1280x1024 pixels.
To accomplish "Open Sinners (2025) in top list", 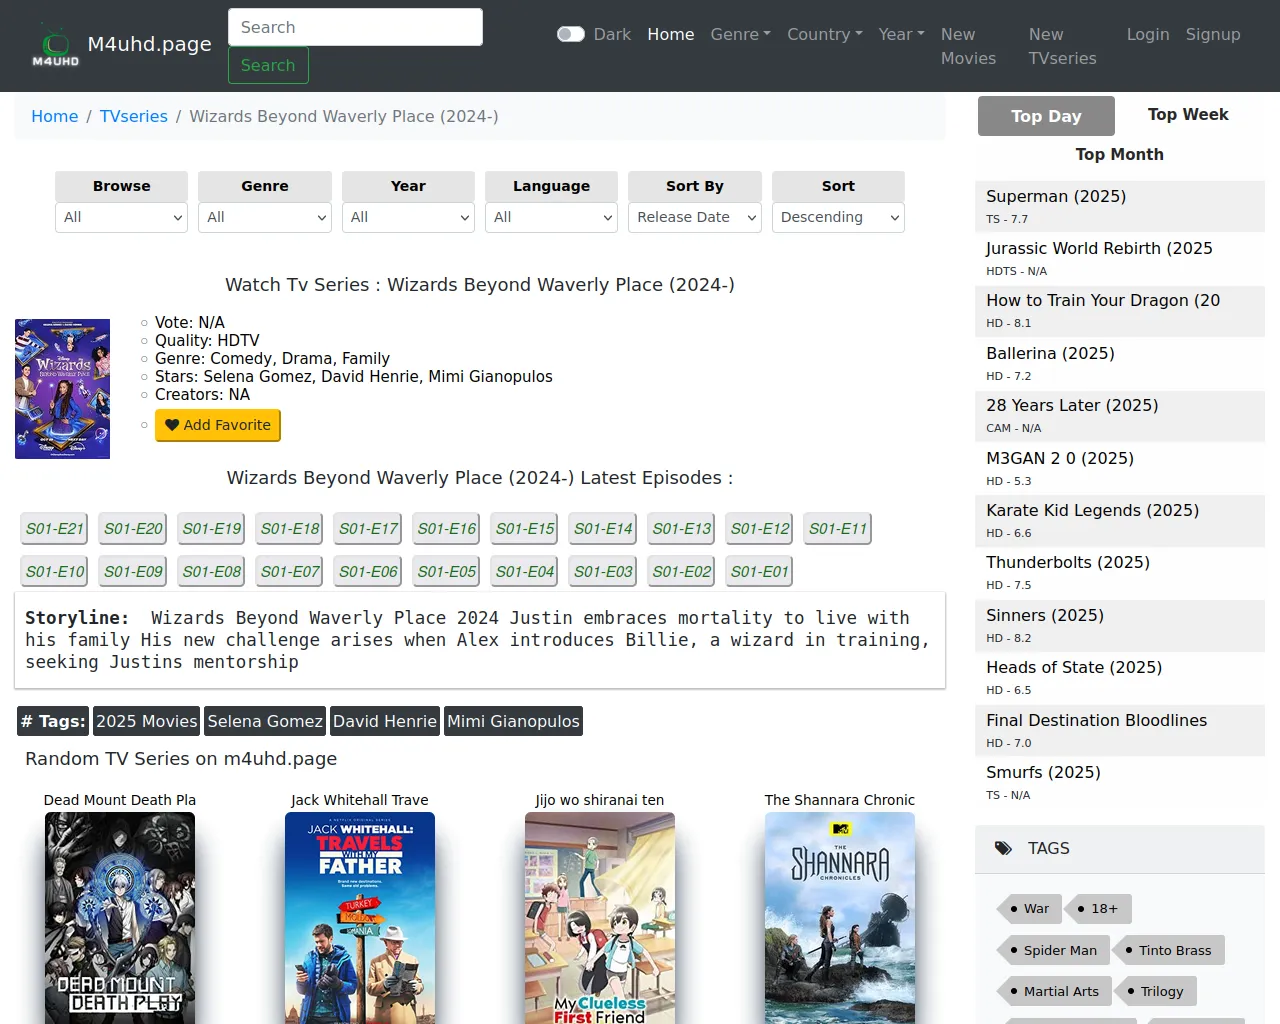I will [1120, 625].
